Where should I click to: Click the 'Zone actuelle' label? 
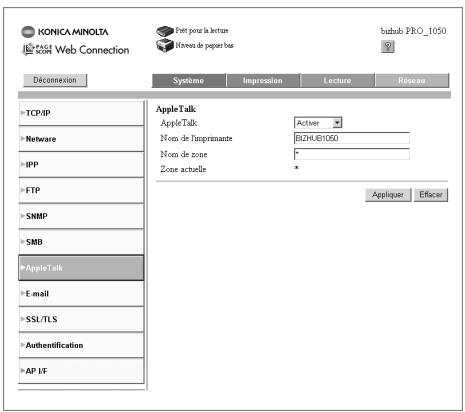tap(183, 169)
